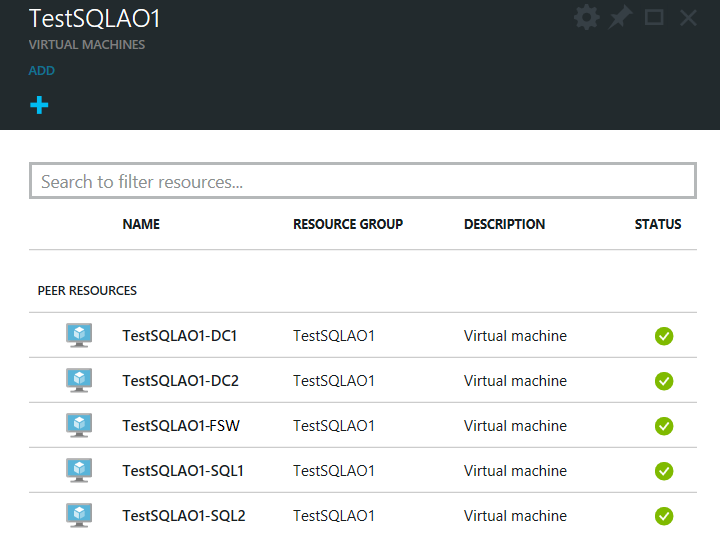Click the TestSQLAO1-DC2 virtual machine icon
Screen dimensions: 720x536
point(79,380)
